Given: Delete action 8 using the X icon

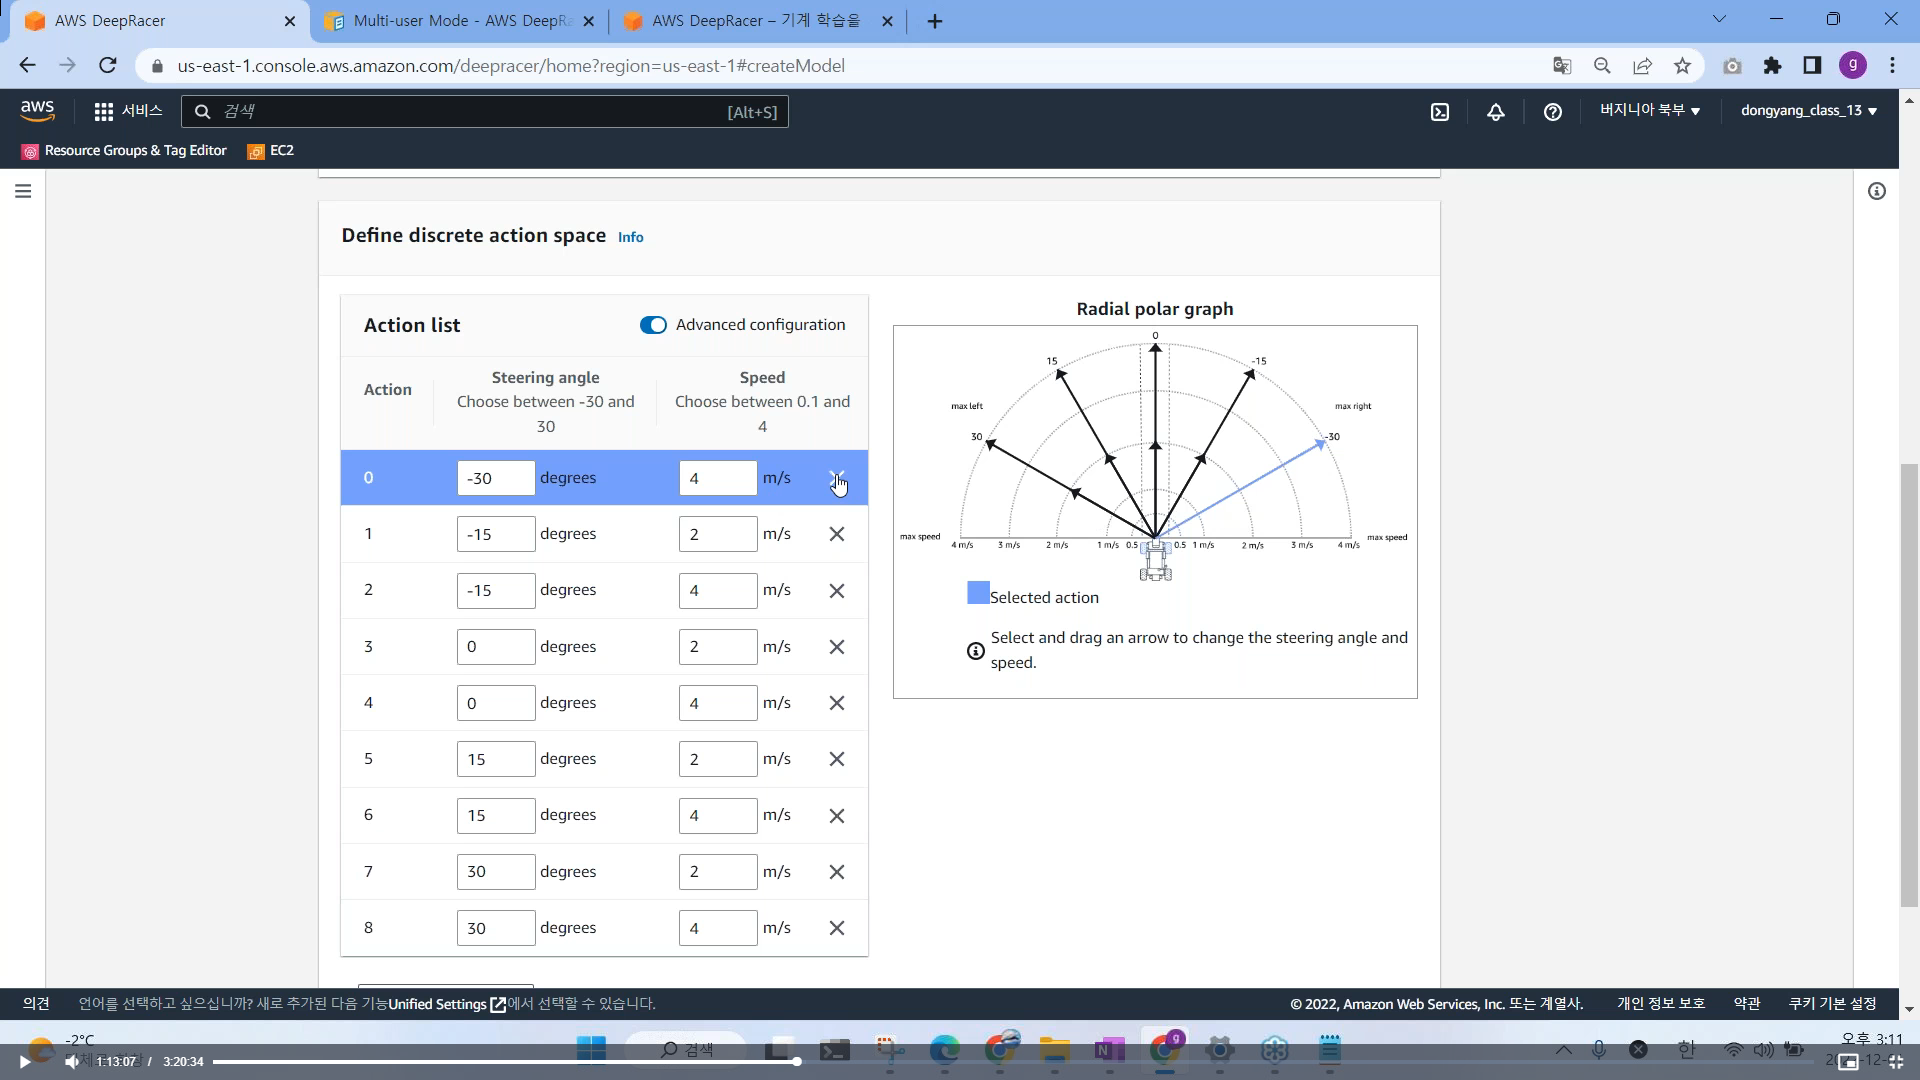Looking at the screenshot, I should (837, 928).
